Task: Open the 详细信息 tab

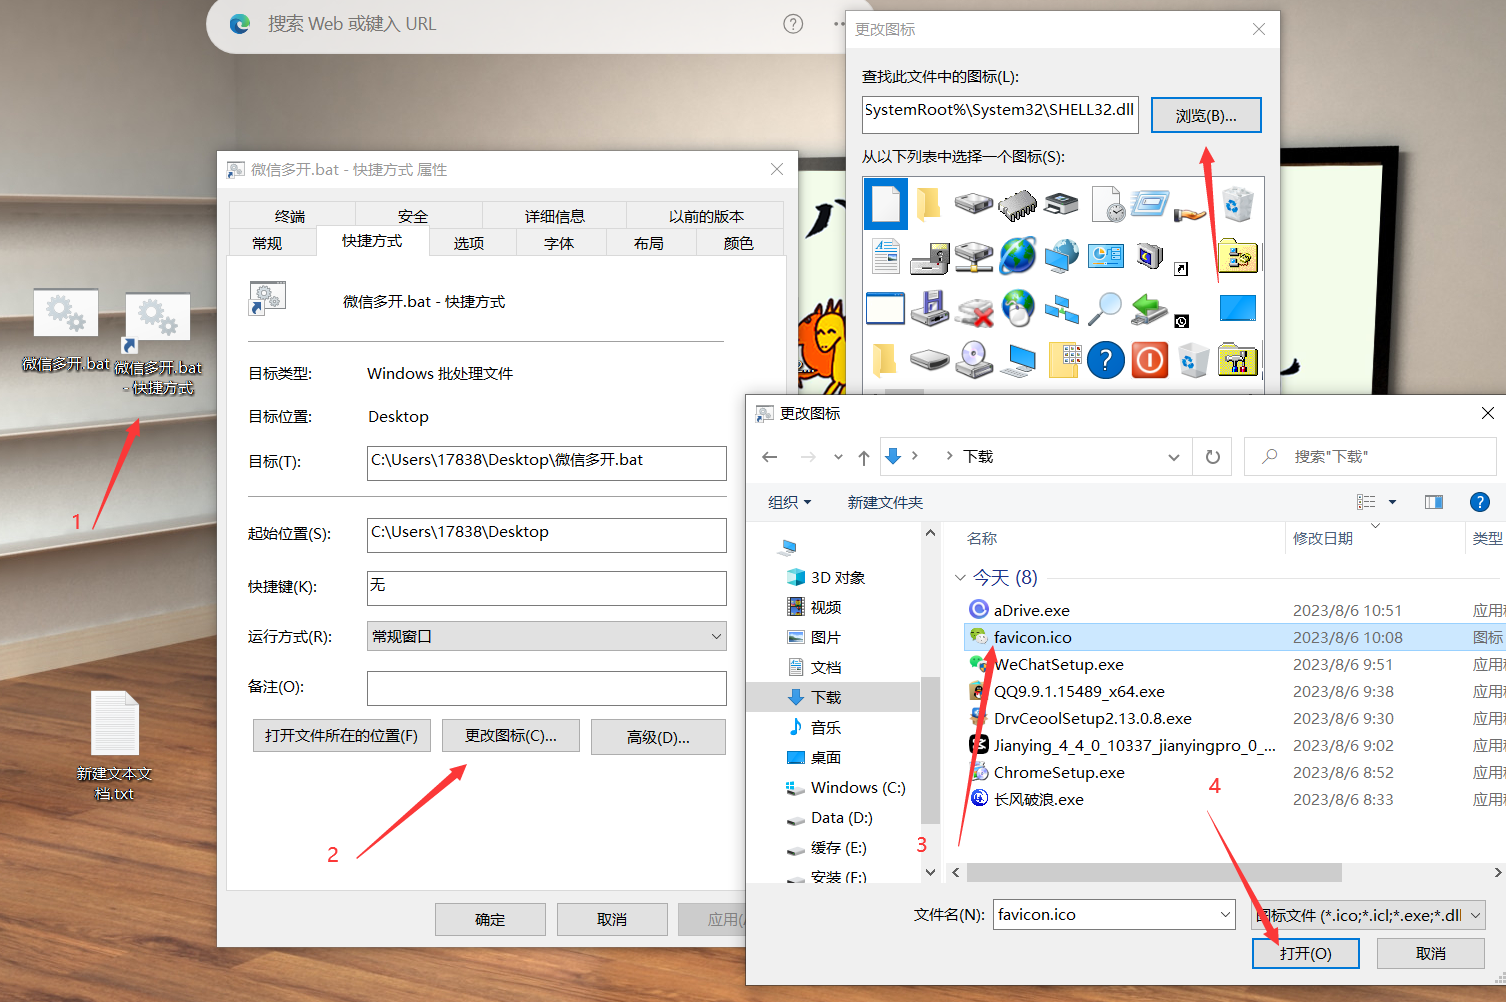Action: tap(555, 216)
